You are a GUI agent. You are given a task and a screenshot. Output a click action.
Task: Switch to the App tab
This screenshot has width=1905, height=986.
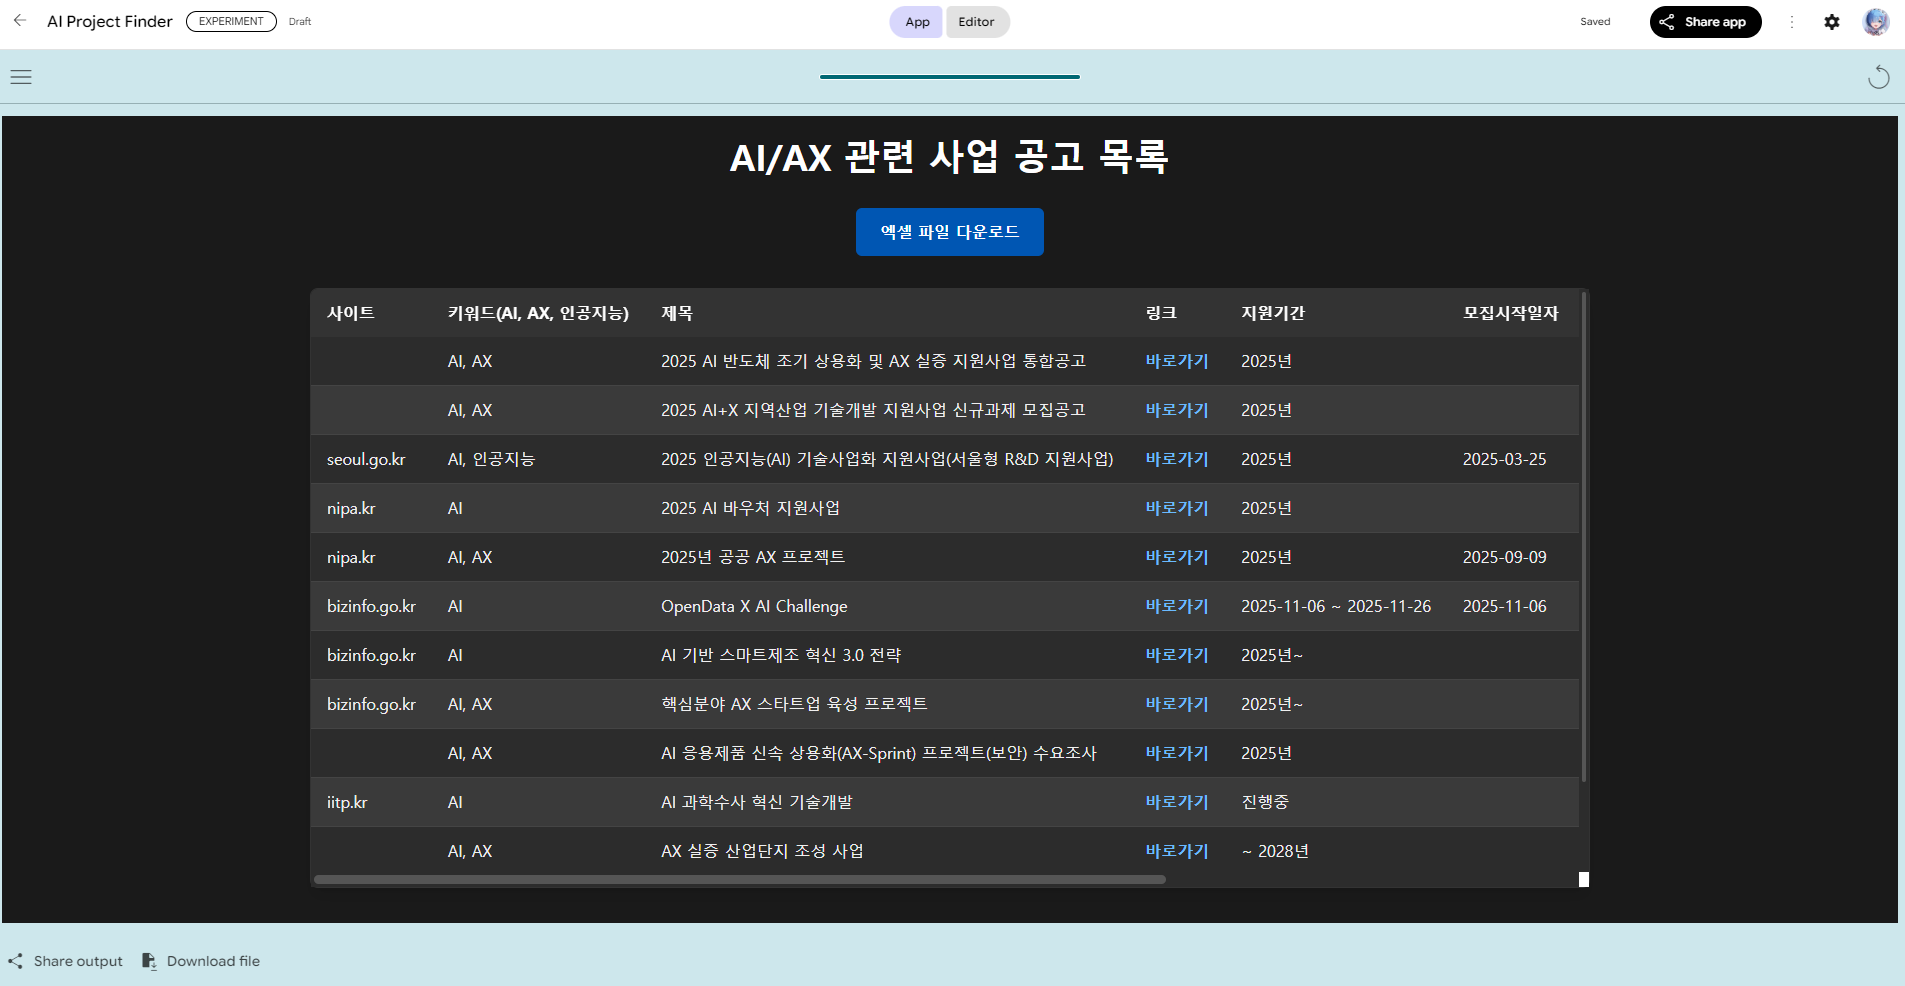click(x=916, y=22)
